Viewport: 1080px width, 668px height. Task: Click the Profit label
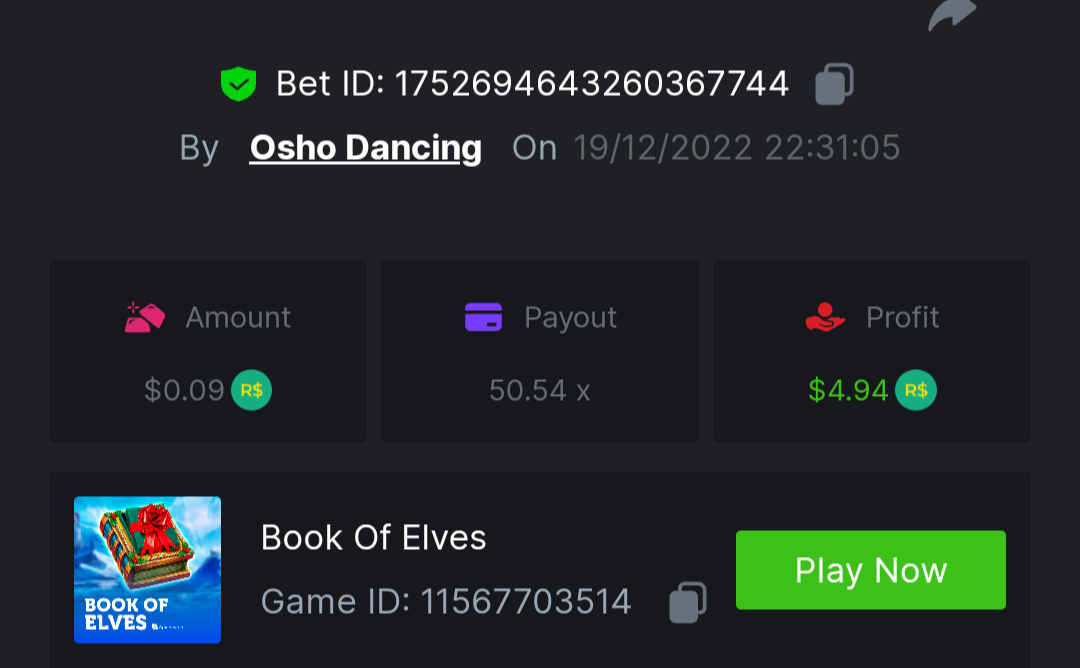[902, 317]
